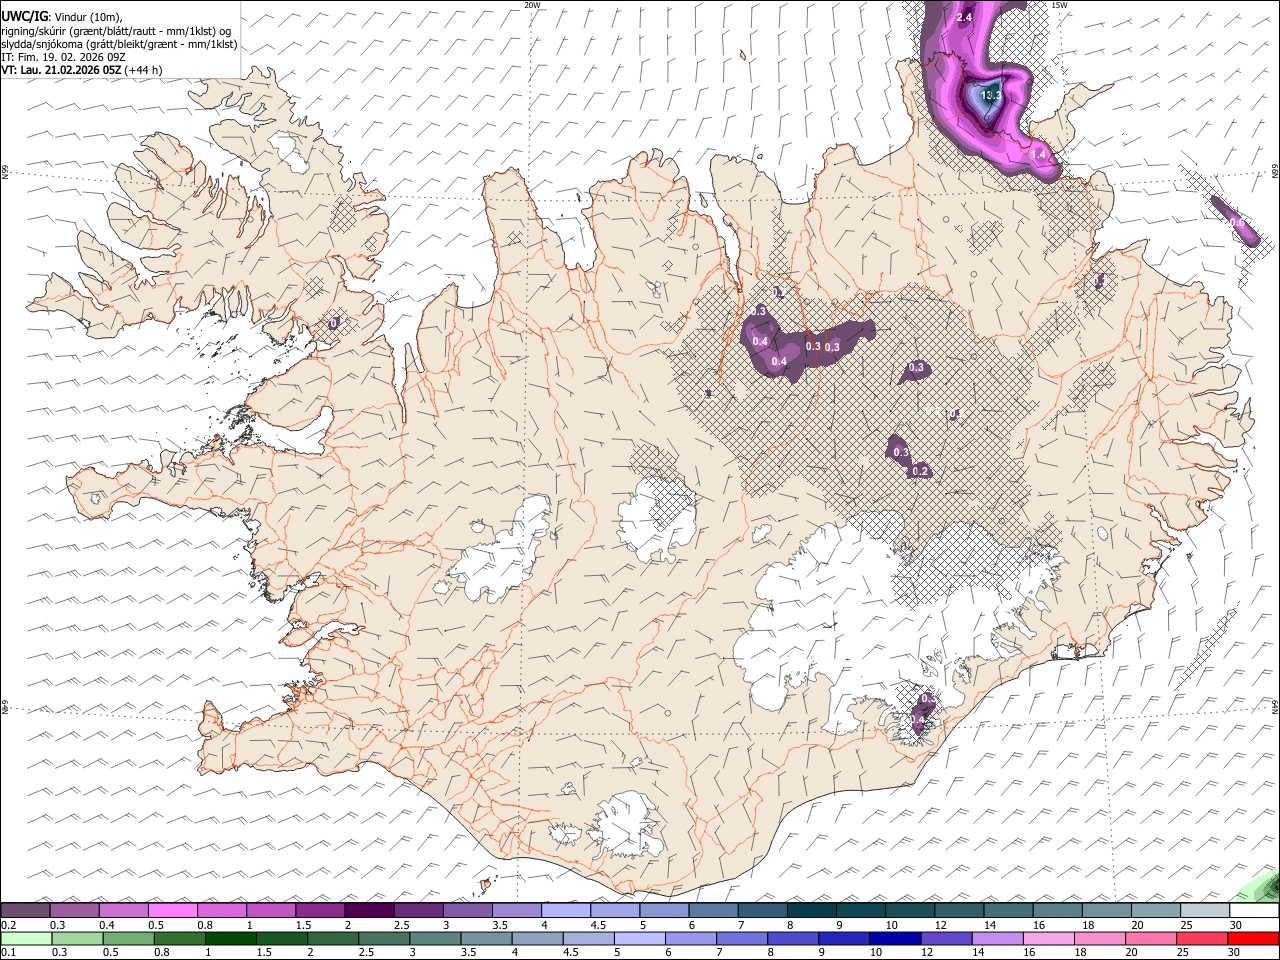
Task: Click the light gray swatch at 25 on upper scale
Action: pos(1204,910)
